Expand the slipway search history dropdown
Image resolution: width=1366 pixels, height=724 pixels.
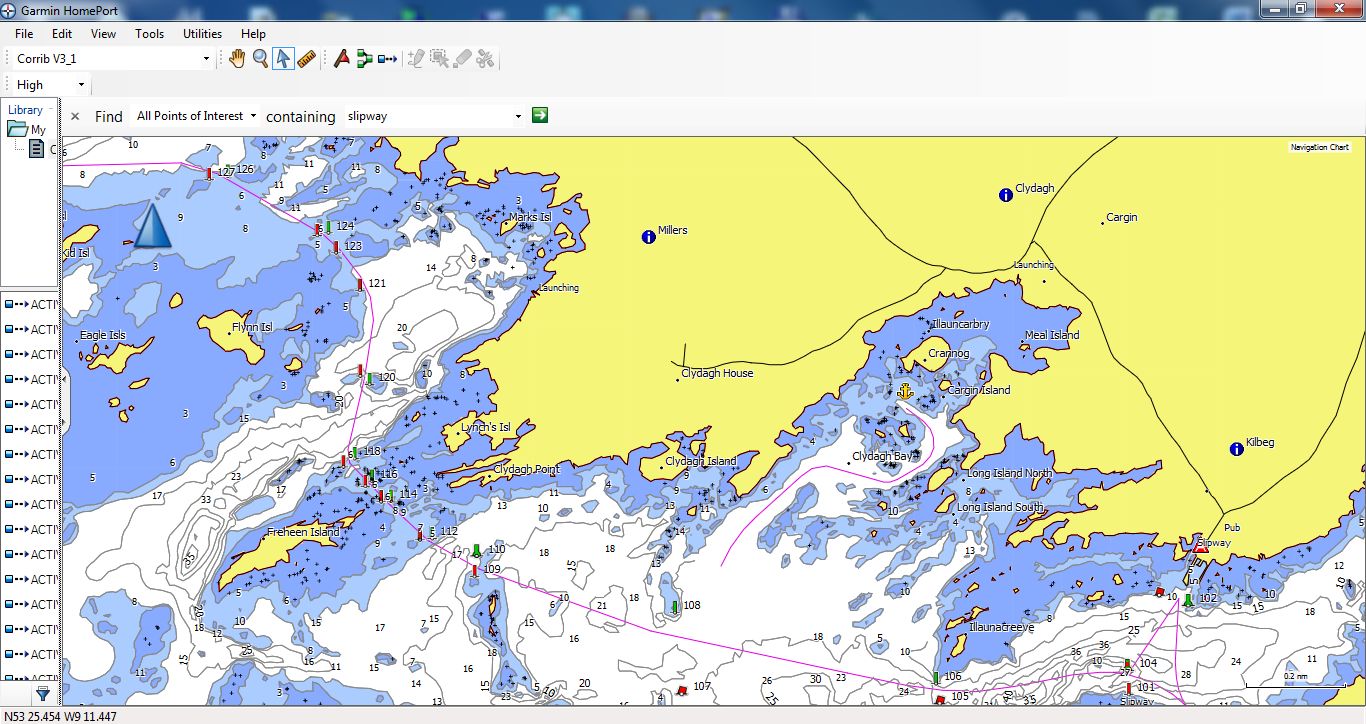[518, 116]
